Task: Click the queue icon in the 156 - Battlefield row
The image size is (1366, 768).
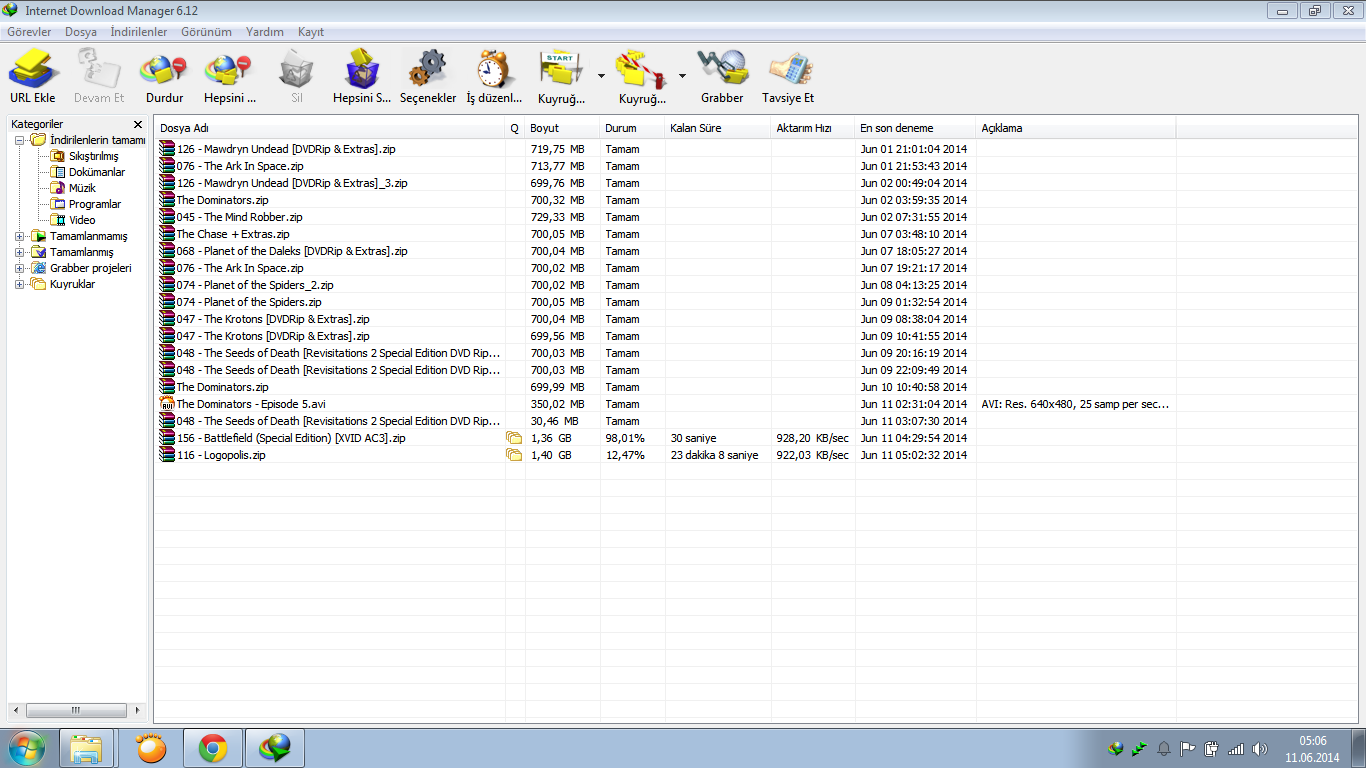Action: [x=514, y=438]
